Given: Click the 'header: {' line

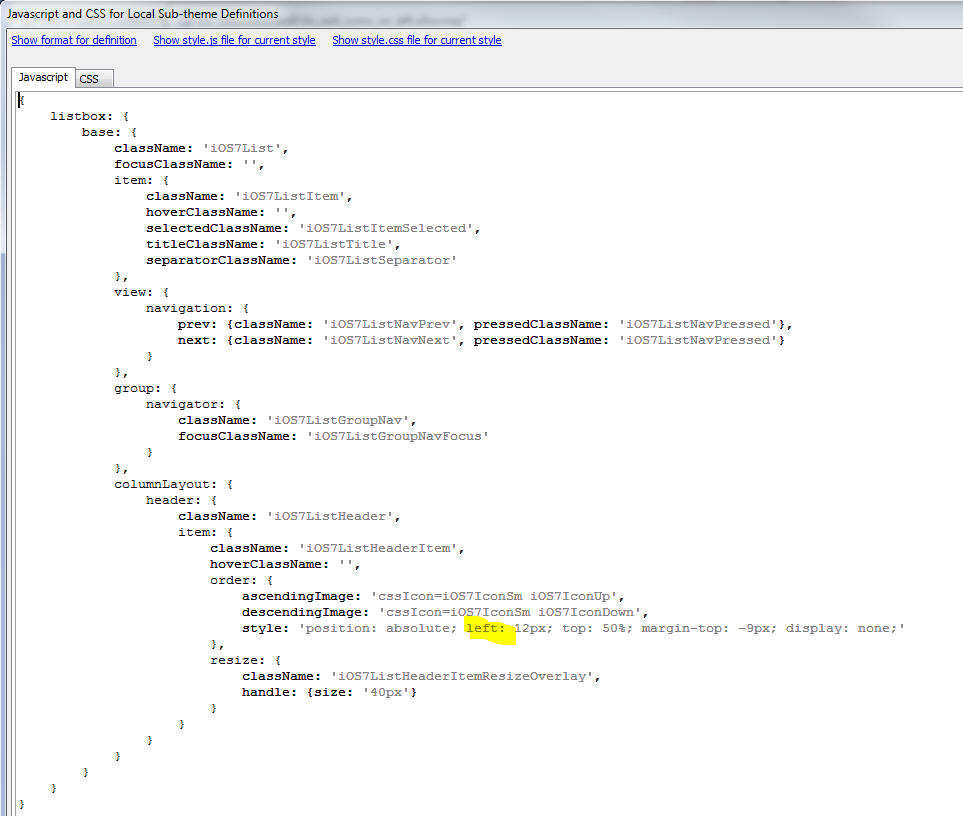Looking at the screenshot, I should [x=181, y=500].
